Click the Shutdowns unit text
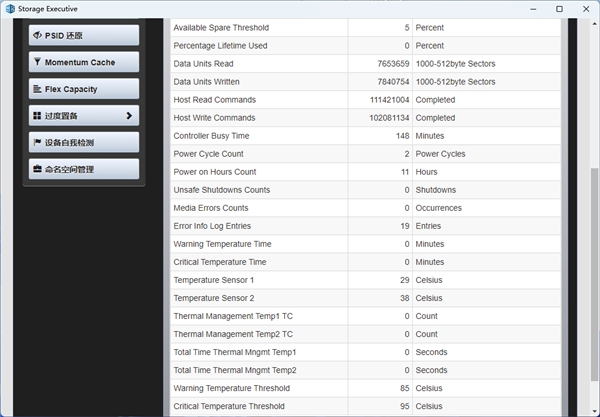The width and height of the screenshot is (600, 417). click(435, 190)
